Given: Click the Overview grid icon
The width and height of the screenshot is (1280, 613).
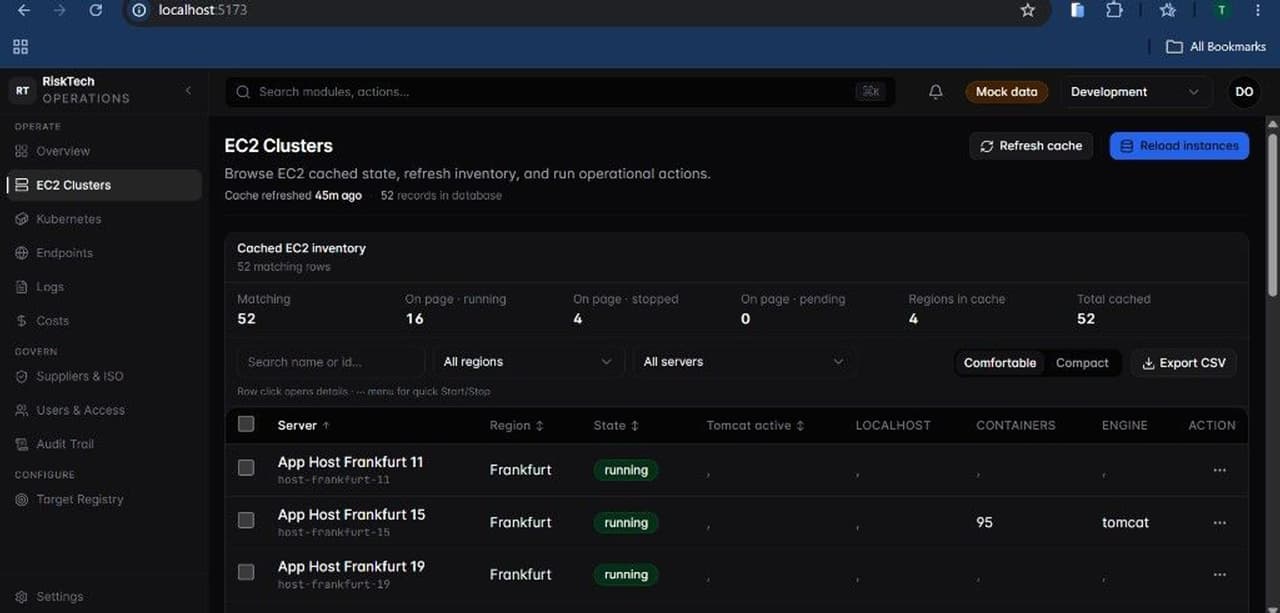Looking at the screenshot, I should (22, 151).
